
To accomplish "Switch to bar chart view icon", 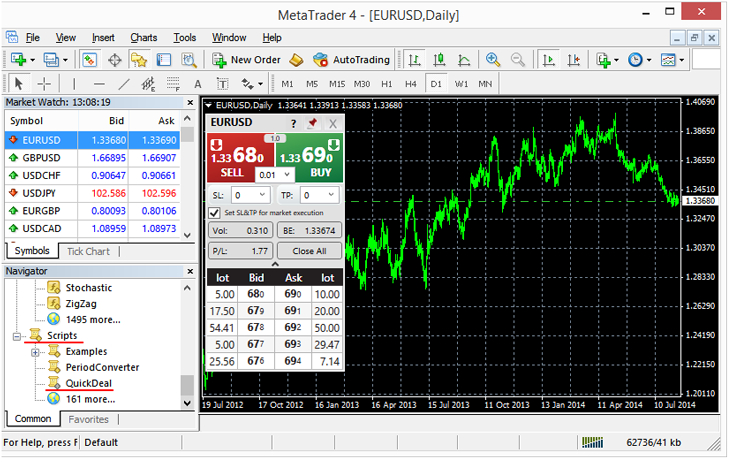I will 414,60.
